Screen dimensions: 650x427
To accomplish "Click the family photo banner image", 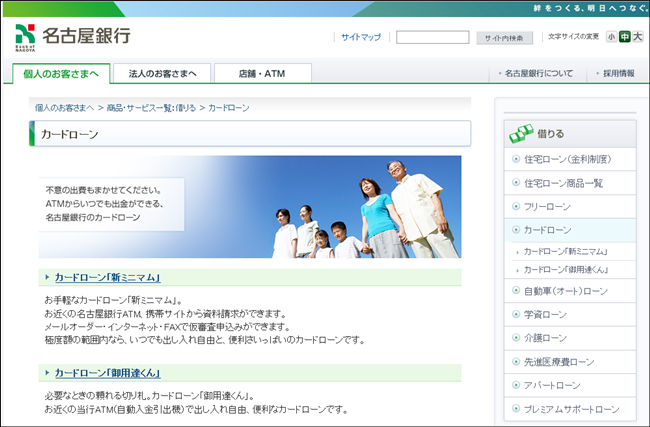I will click(250, 207).
